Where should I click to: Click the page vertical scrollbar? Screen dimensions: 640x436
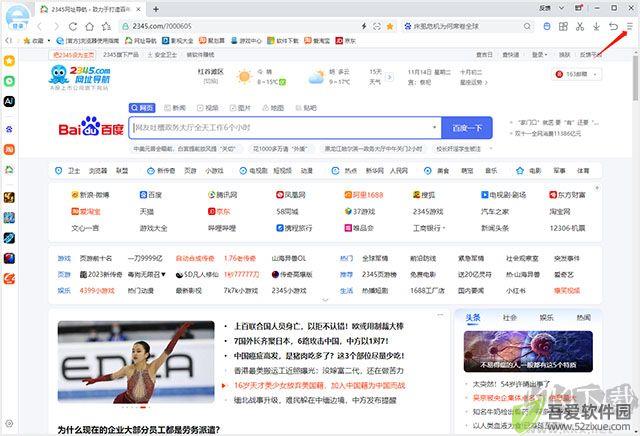click(x=635, y=78)
